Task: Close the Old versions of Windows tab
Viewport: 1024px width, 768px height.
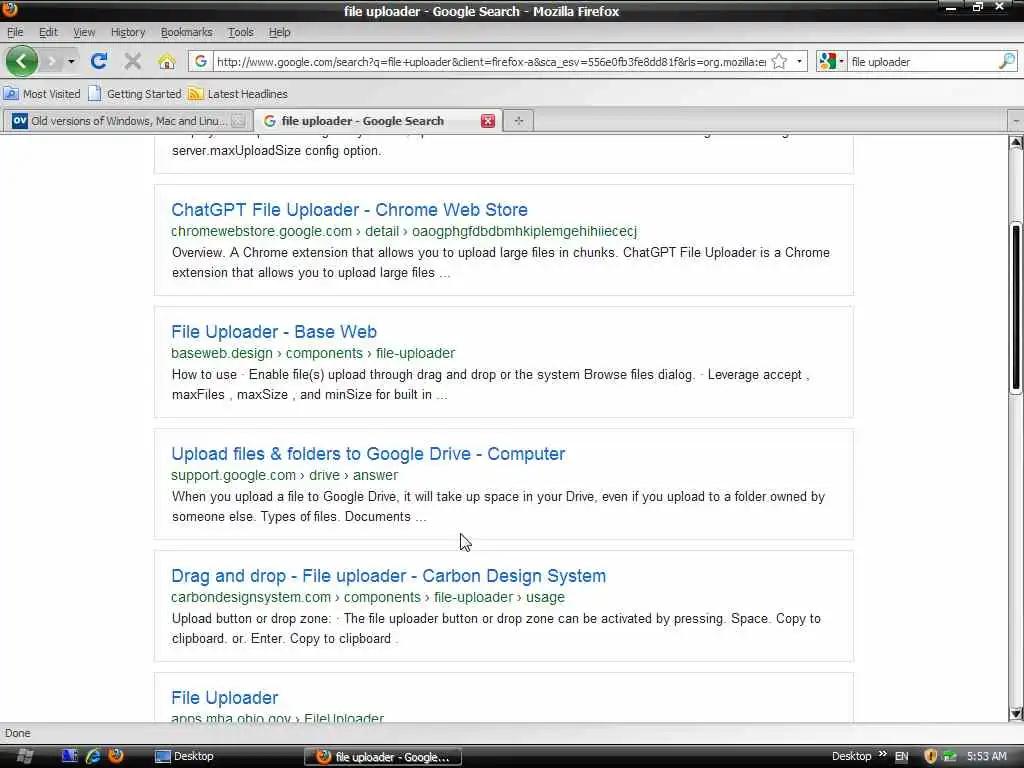Action: (x=238, y=121)
